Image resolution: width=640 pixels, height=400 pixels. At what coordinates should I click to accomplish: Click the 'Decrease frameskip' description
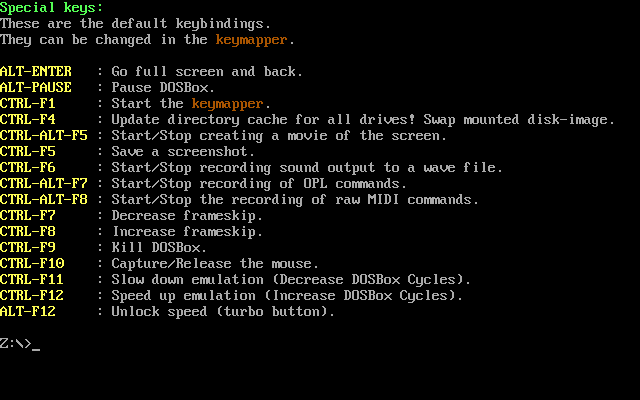[x=187, y=216]
